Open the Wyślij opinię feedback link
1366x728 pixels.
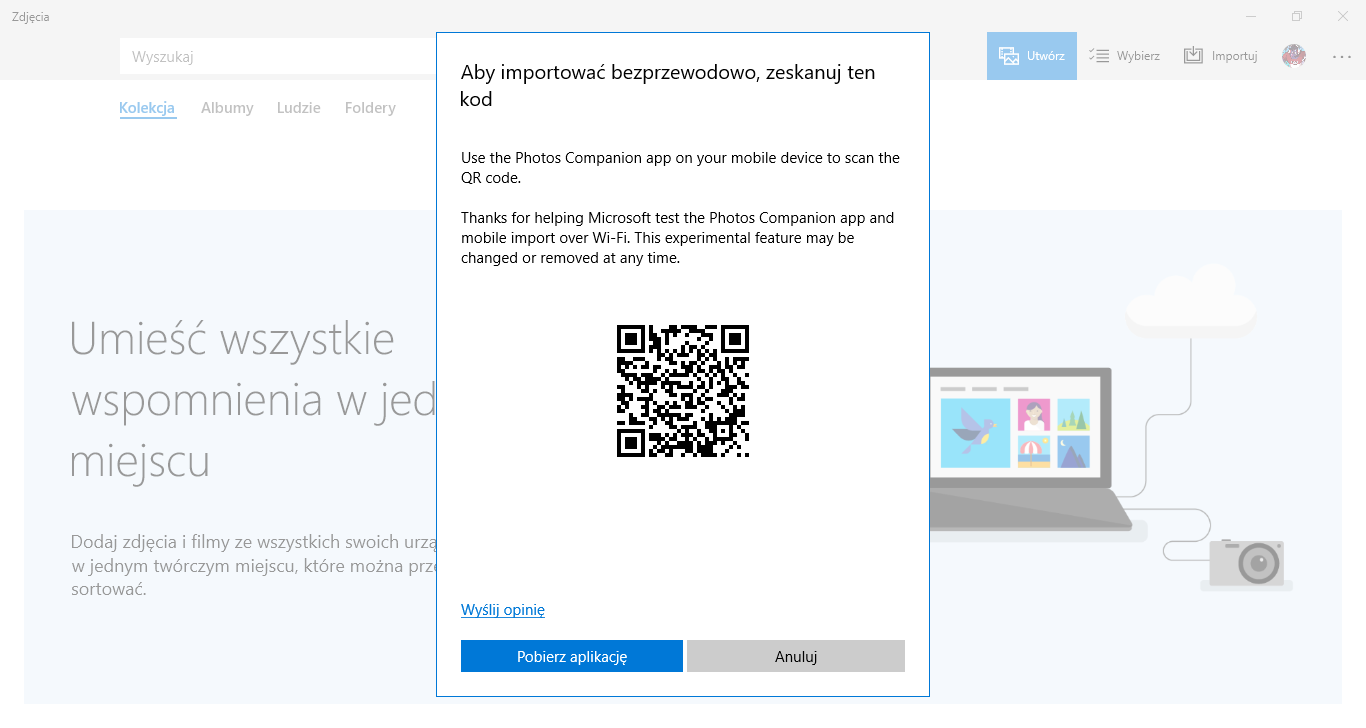503,610
